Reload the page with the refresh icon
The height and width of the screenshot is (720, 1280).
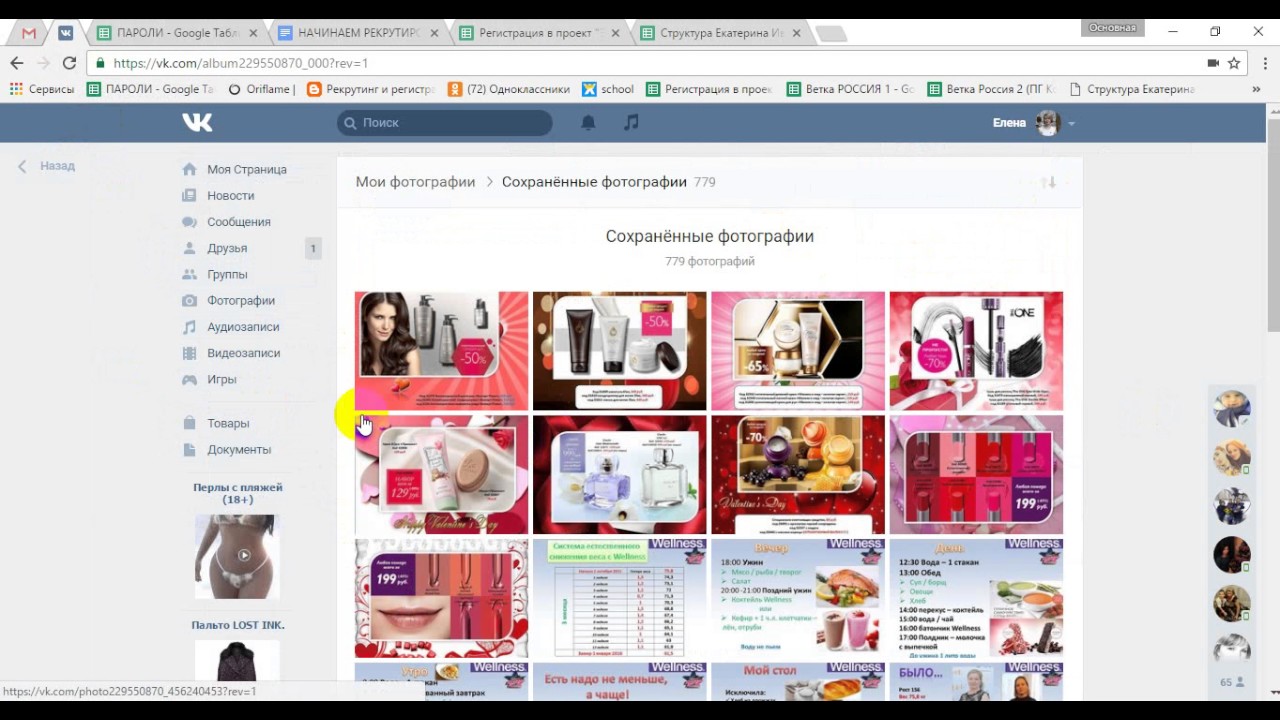point(69,63)
